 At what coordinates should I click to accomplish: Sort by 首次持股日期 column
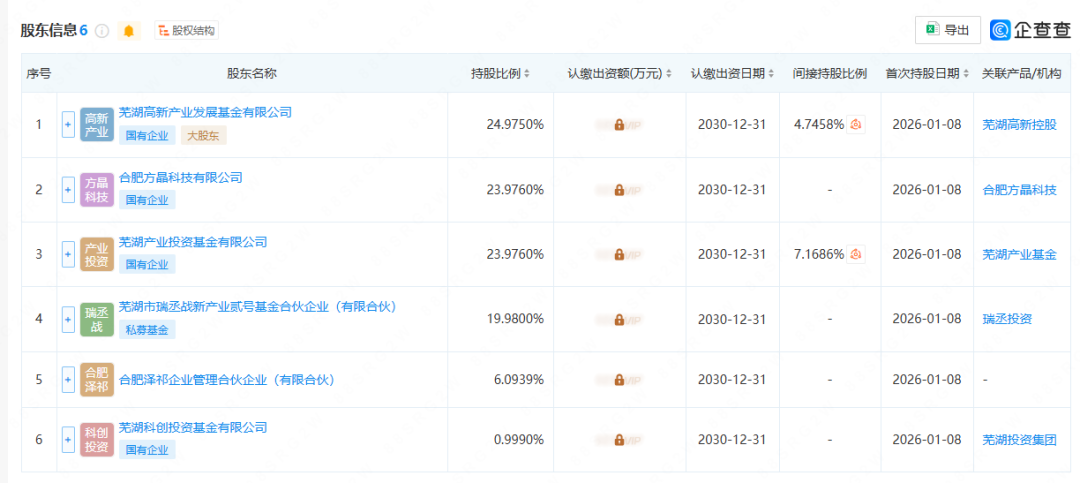(x=927, y=74)
